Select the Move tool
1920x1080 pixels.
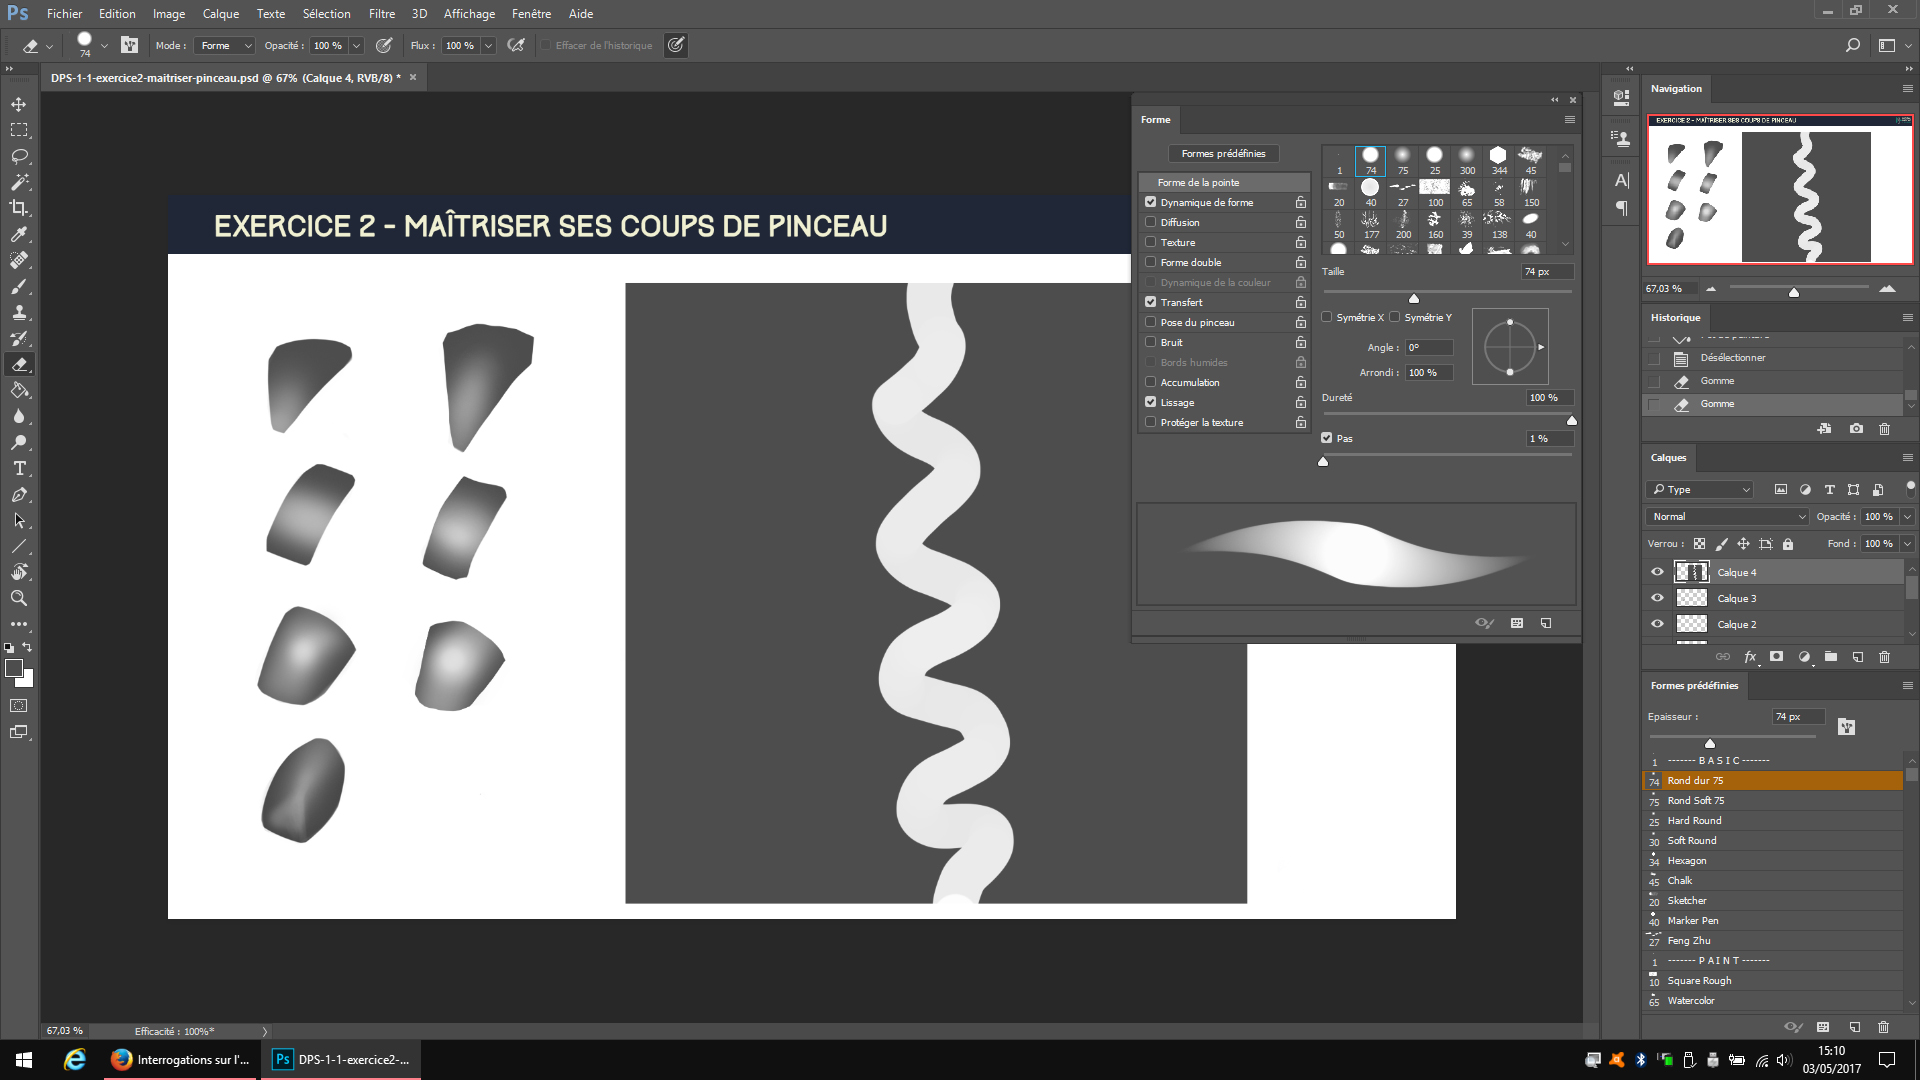click(18, 103)
